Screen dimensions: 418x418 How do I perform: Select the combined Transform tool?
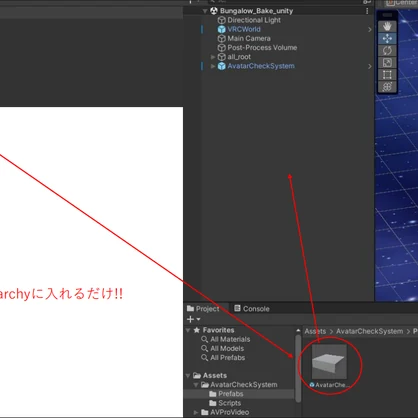tap(387, 87)
